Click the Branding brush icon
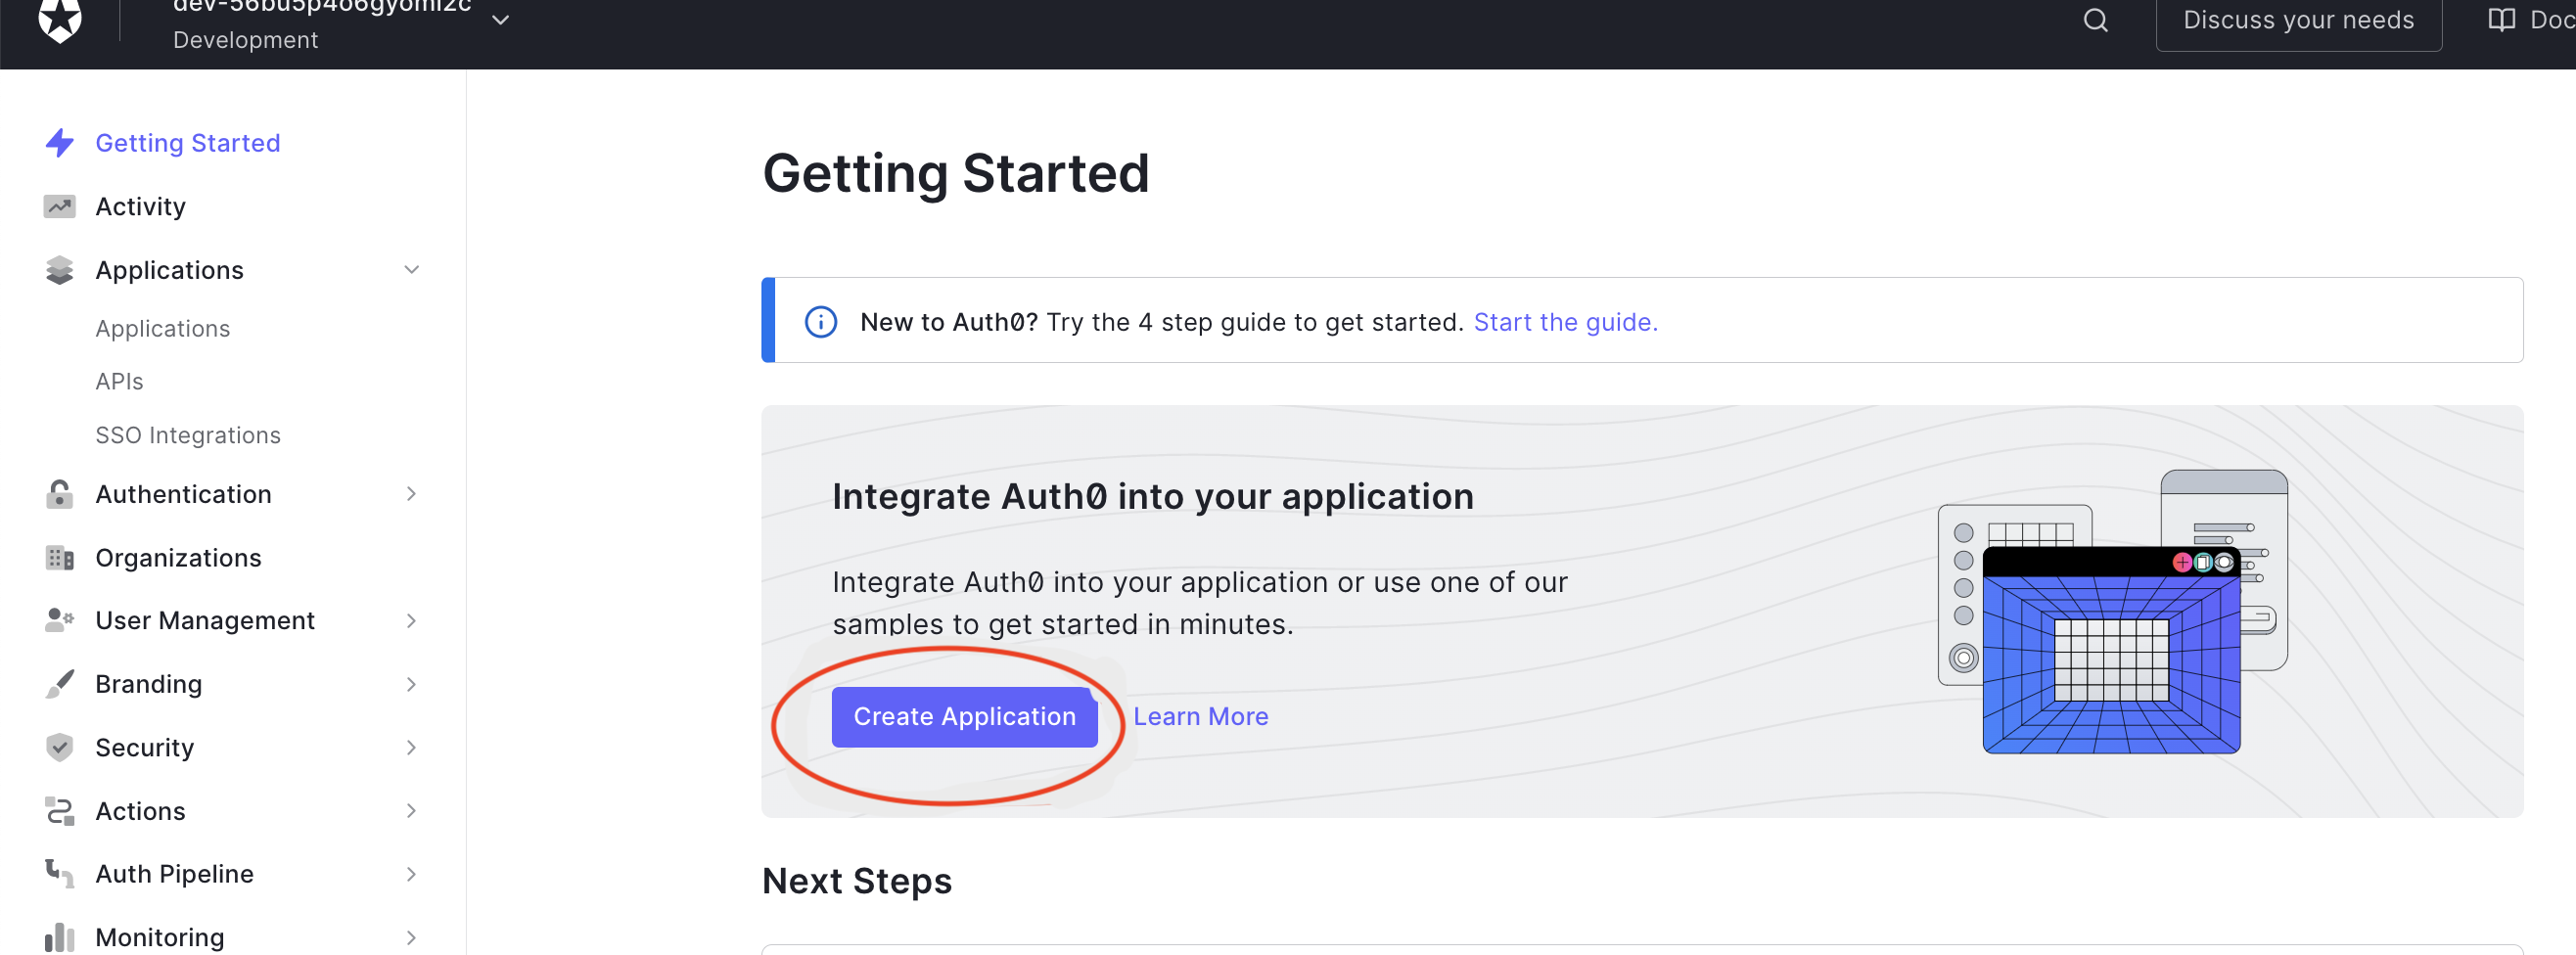This screenshot has width=2576, height=955. coord(60,684)
